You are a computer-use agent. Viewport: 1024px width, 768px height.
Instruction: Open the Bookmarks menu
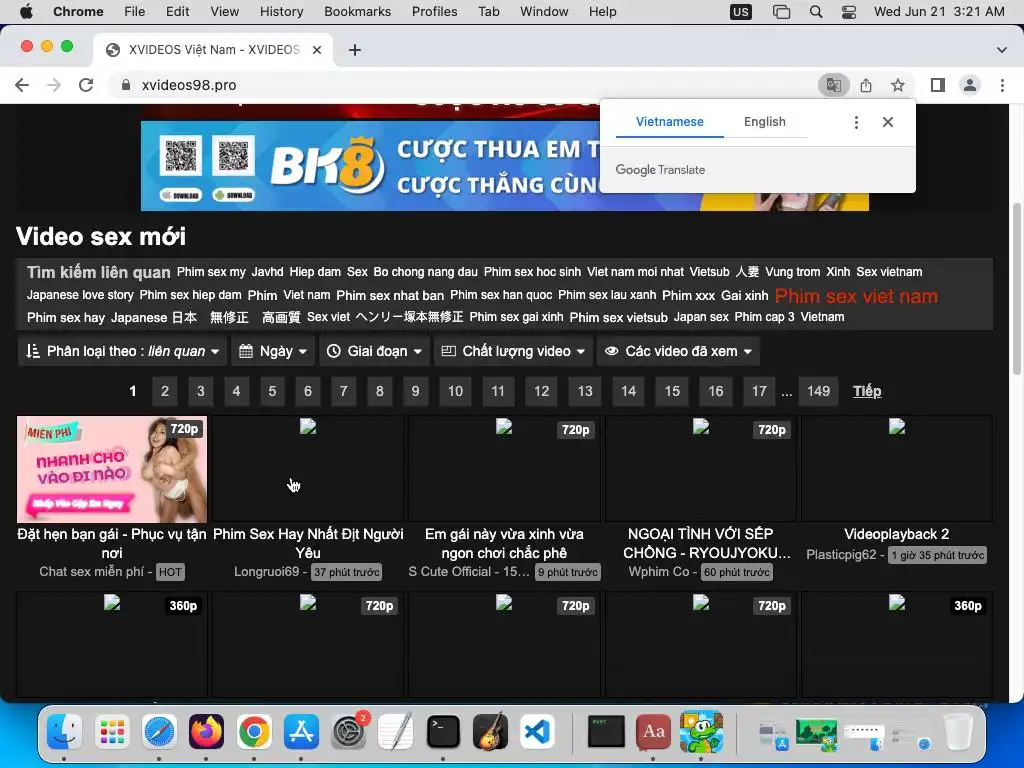357,12
